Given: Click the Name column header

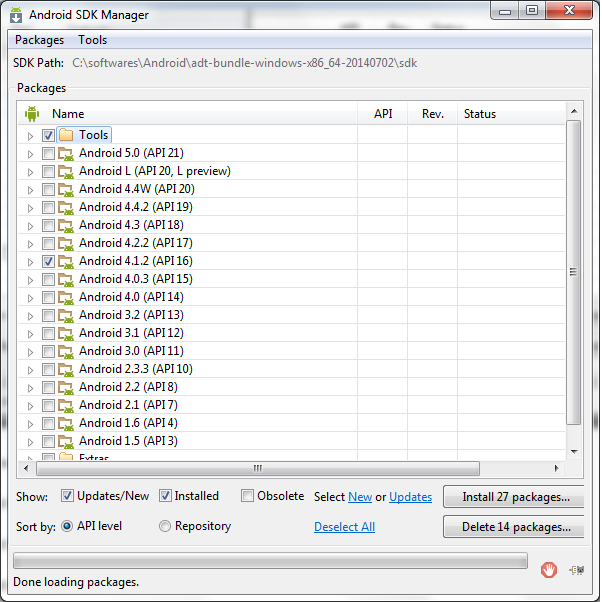Looking at the screenshot, I should (x=187, y=114).
